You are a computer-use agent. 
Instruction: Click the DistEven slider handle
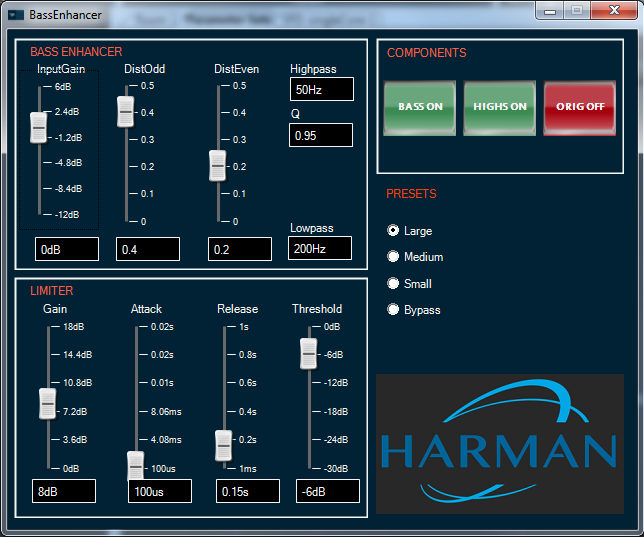[x=217, y=166]
